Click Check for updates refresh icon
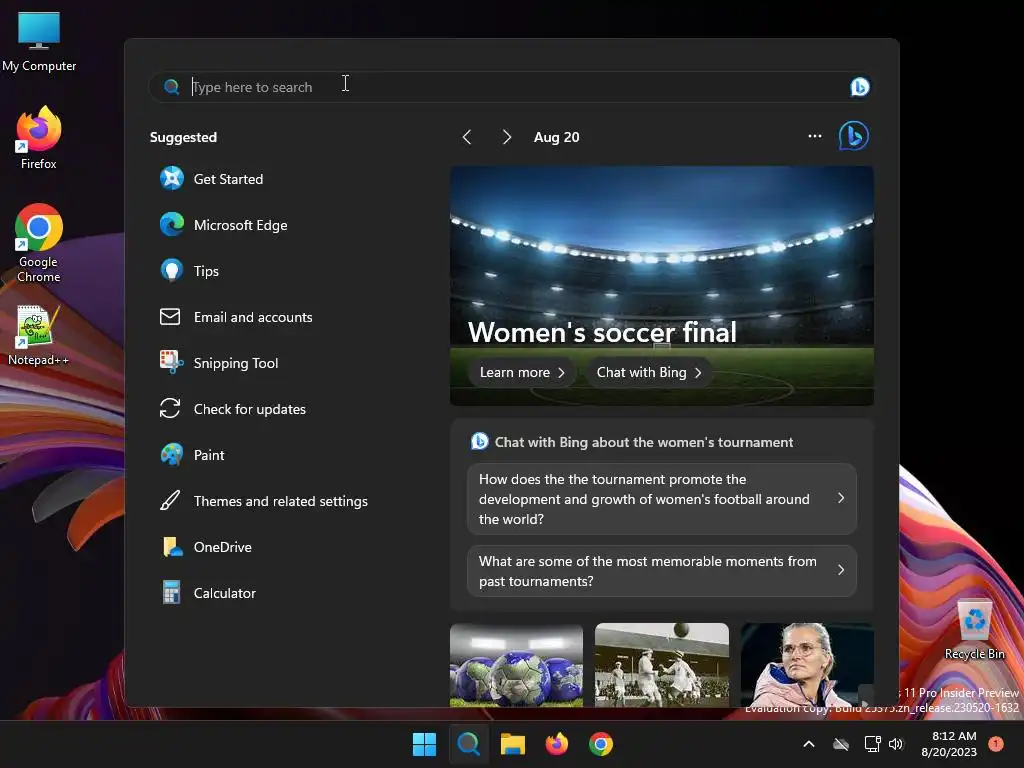 170,409
